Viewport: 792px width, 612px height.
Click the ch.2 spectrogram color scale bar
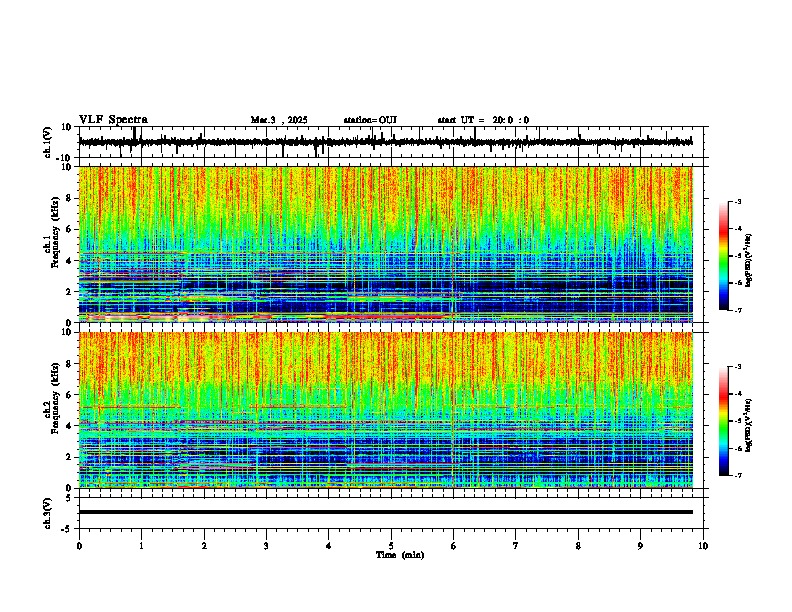[723, 421]
